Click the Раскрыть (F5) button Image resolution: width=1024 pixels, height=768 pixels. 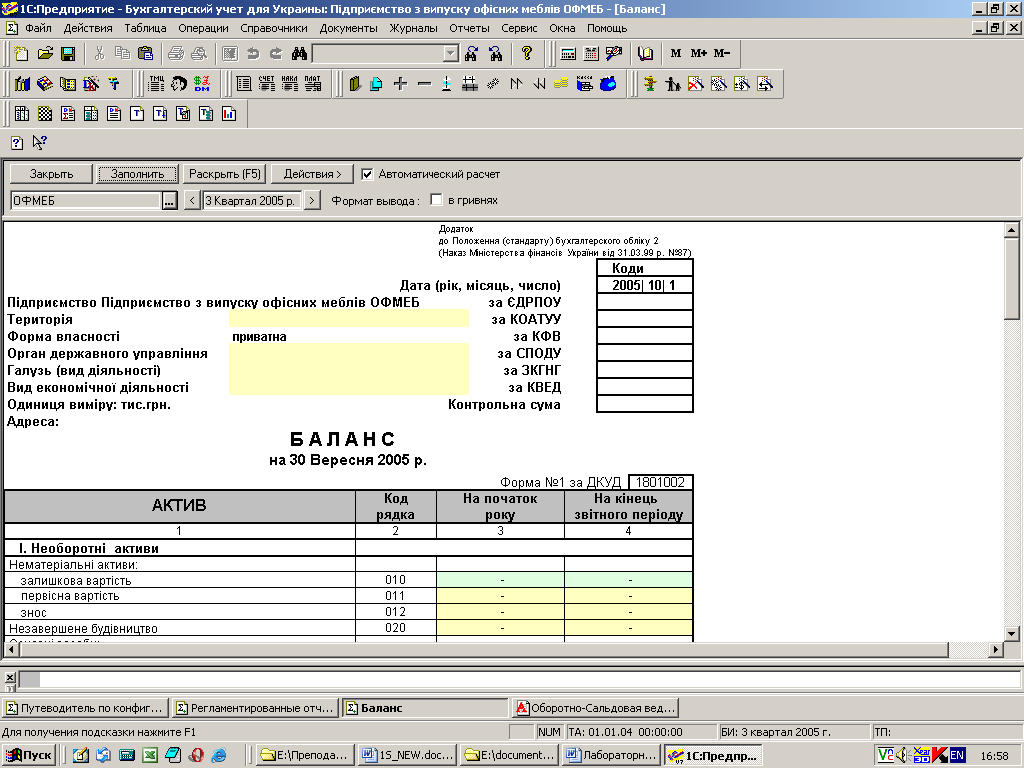[225, 174]
